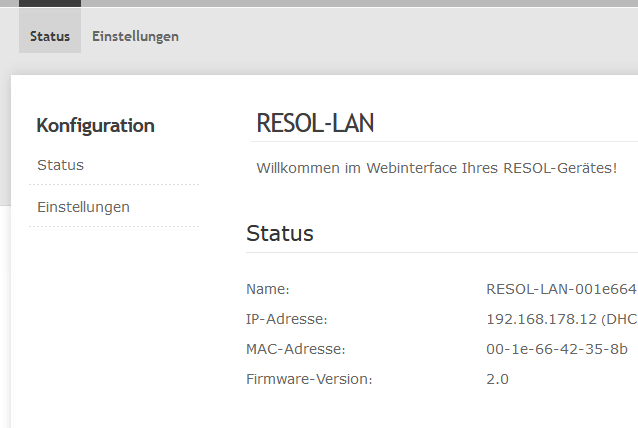Click the large Status section heading
This screenshot has height=428, width=638.
(x=280, y=233)
